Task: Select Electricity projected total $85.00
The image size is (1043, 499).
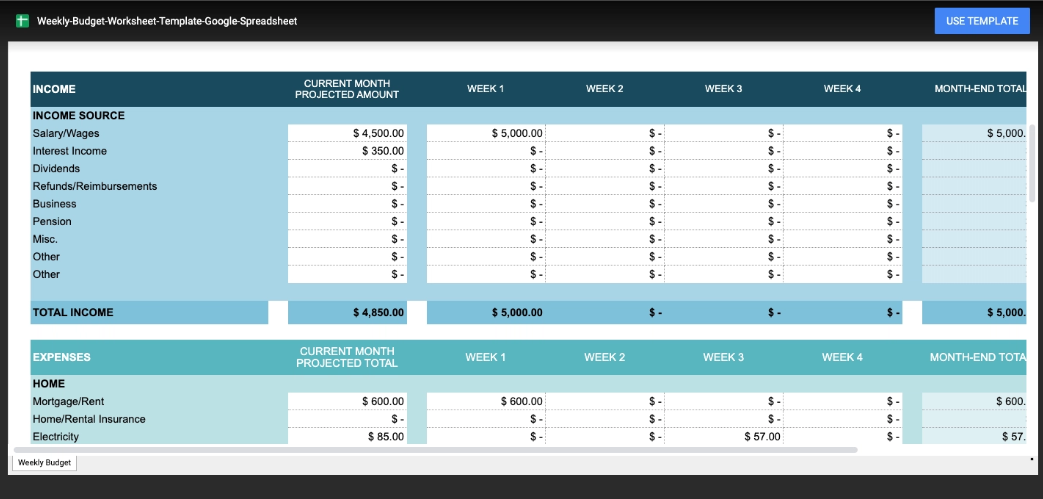Action: pos(347,437)
